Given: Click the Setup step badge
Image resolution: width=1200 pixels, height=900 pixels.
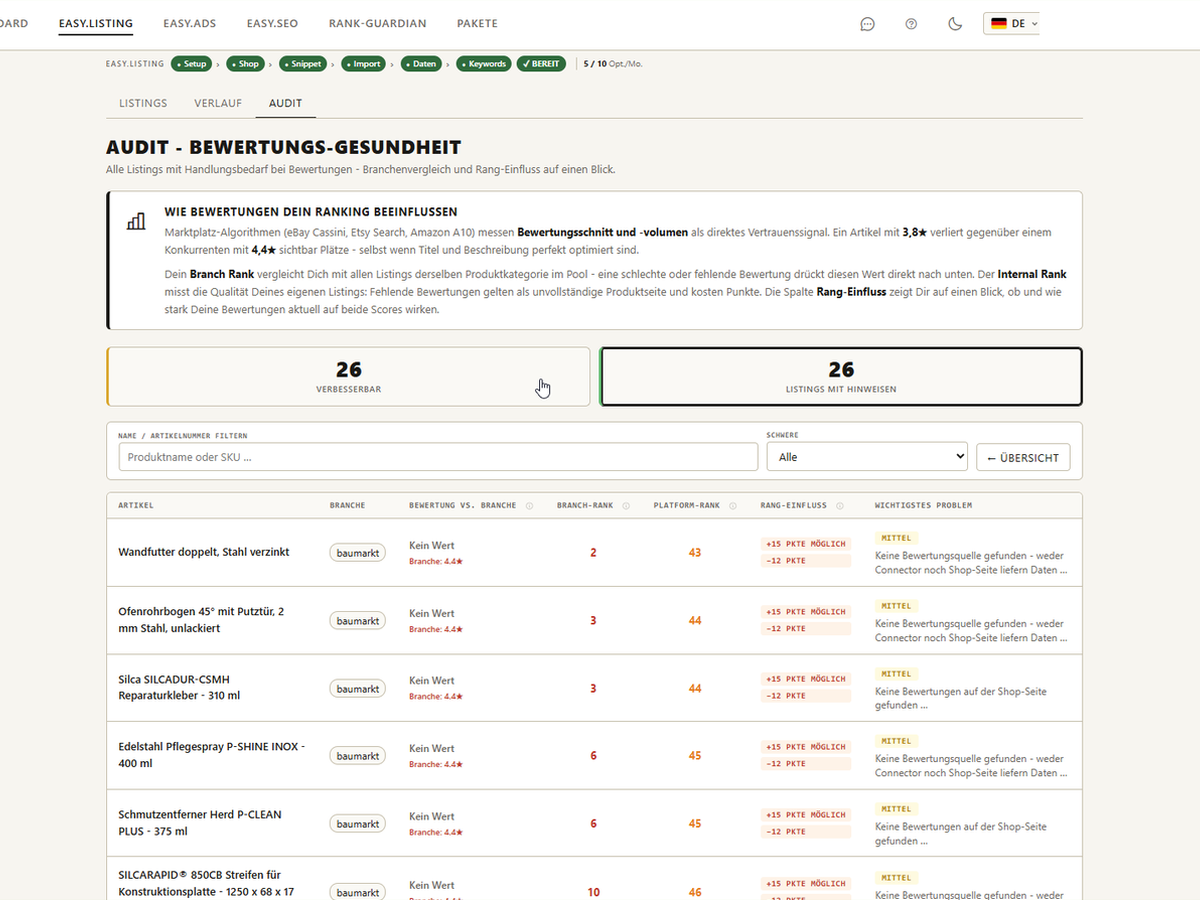Looking at the screenshot, I should coord(192,64).
